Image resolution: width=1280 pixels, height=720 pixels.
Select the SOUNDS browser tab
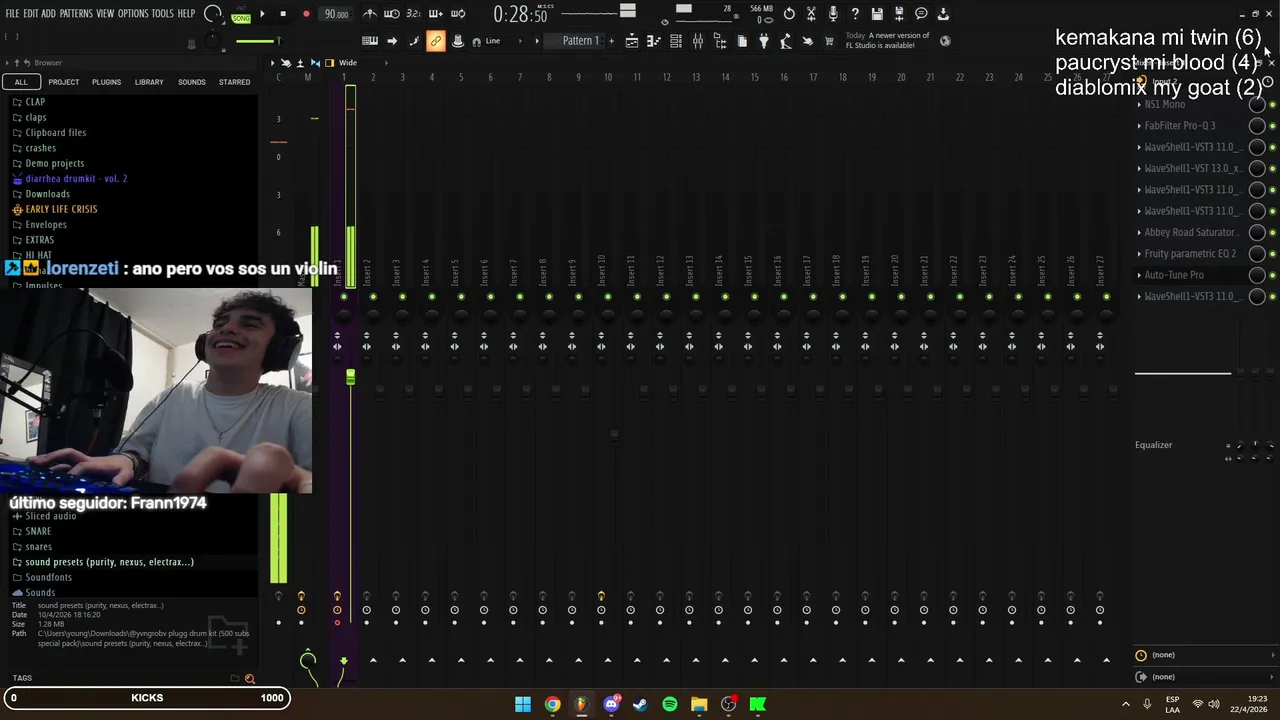(x=192, y=82)
